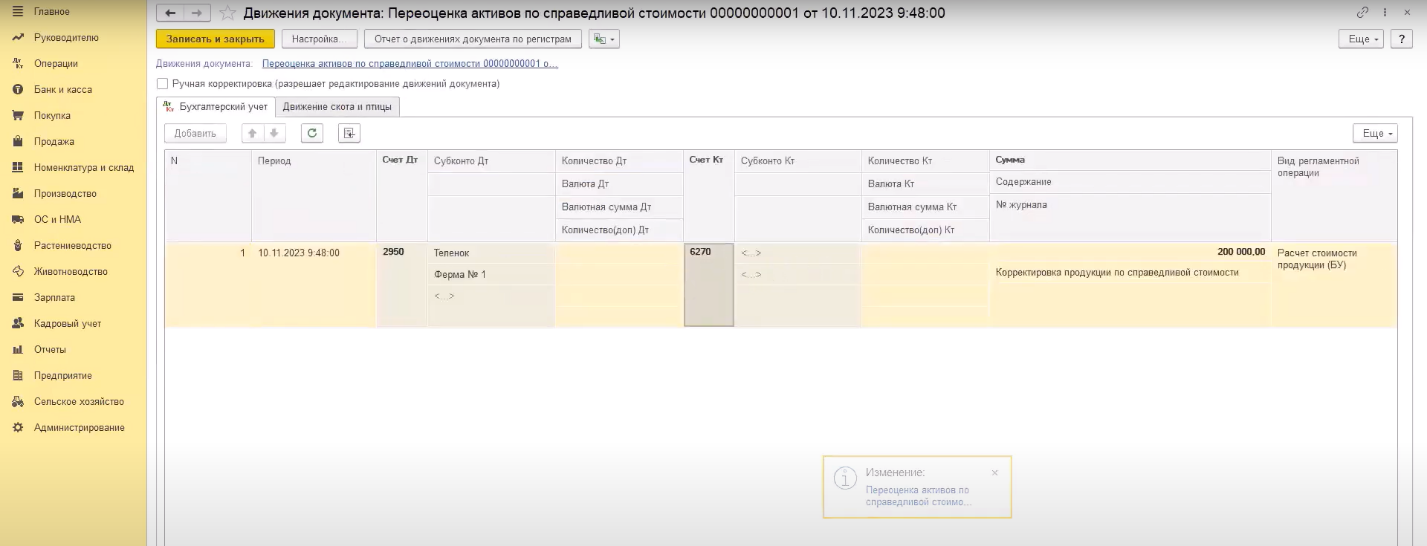Viewport: 1427px width, 546px height.
Task: Click the refresh icon in table toolbar
Action: click(312, 133)
